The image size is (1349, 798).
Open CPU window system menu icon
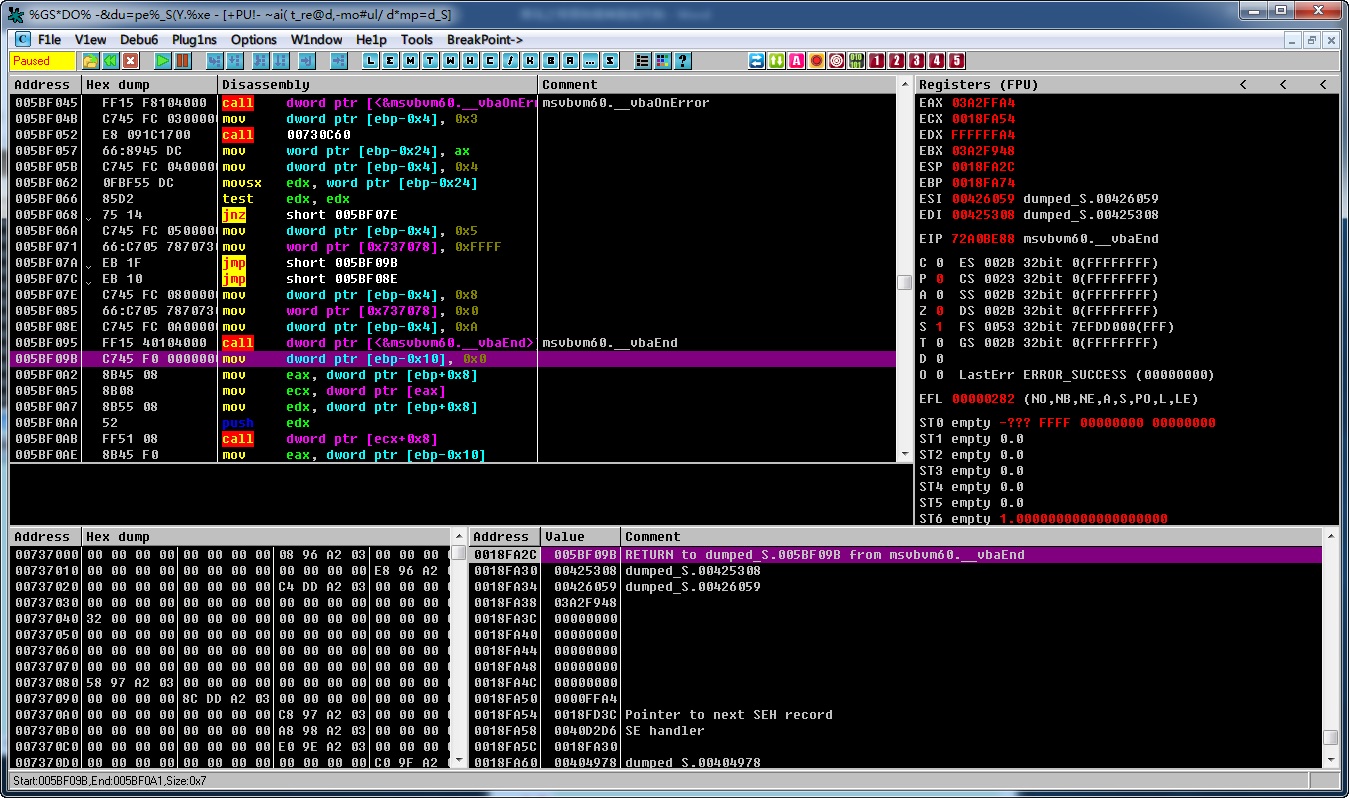pyautogui.click(x=23, y=40)
